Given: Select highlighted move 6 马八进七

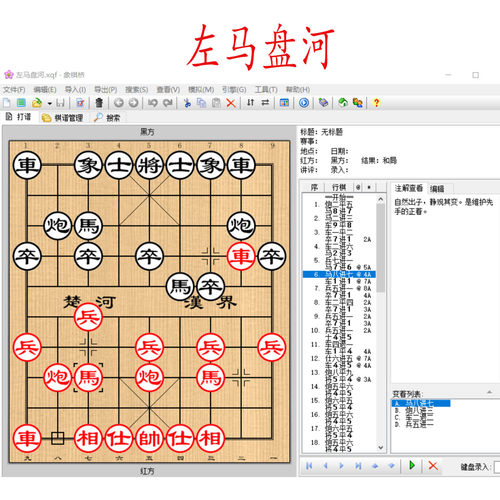Looking at the screenshot, I should (339, 274).
